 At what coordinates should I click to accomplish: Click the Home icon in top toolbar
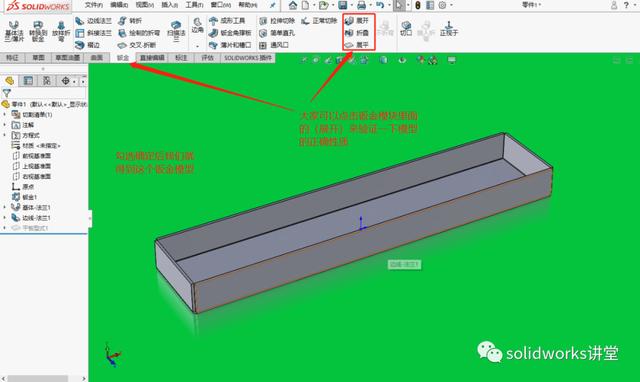[293, 5]
